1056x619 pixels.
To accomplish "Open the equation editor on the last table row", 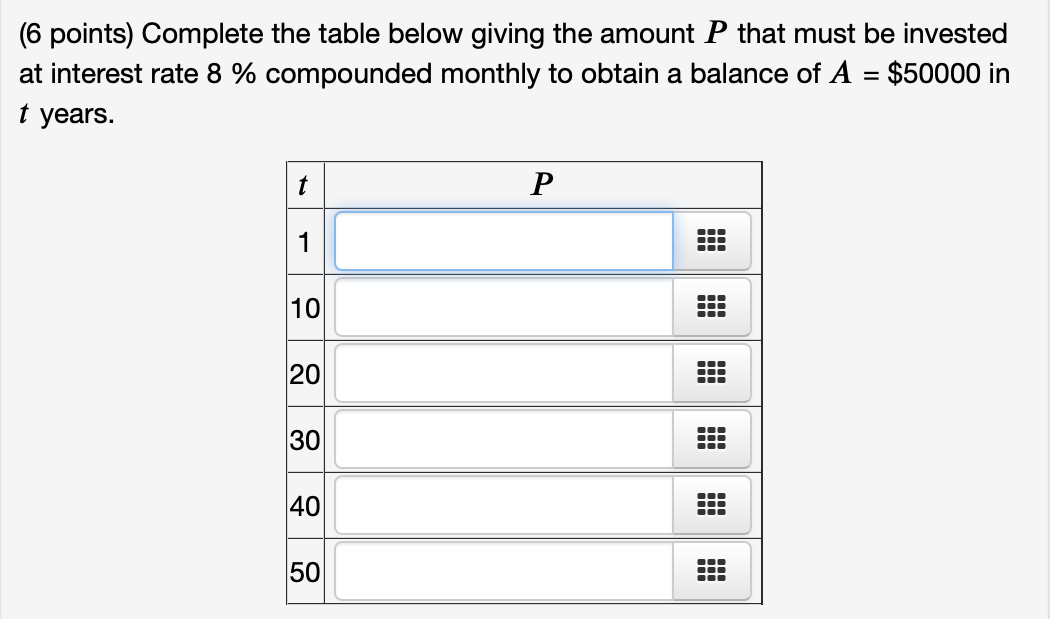I will pos(711,571).
